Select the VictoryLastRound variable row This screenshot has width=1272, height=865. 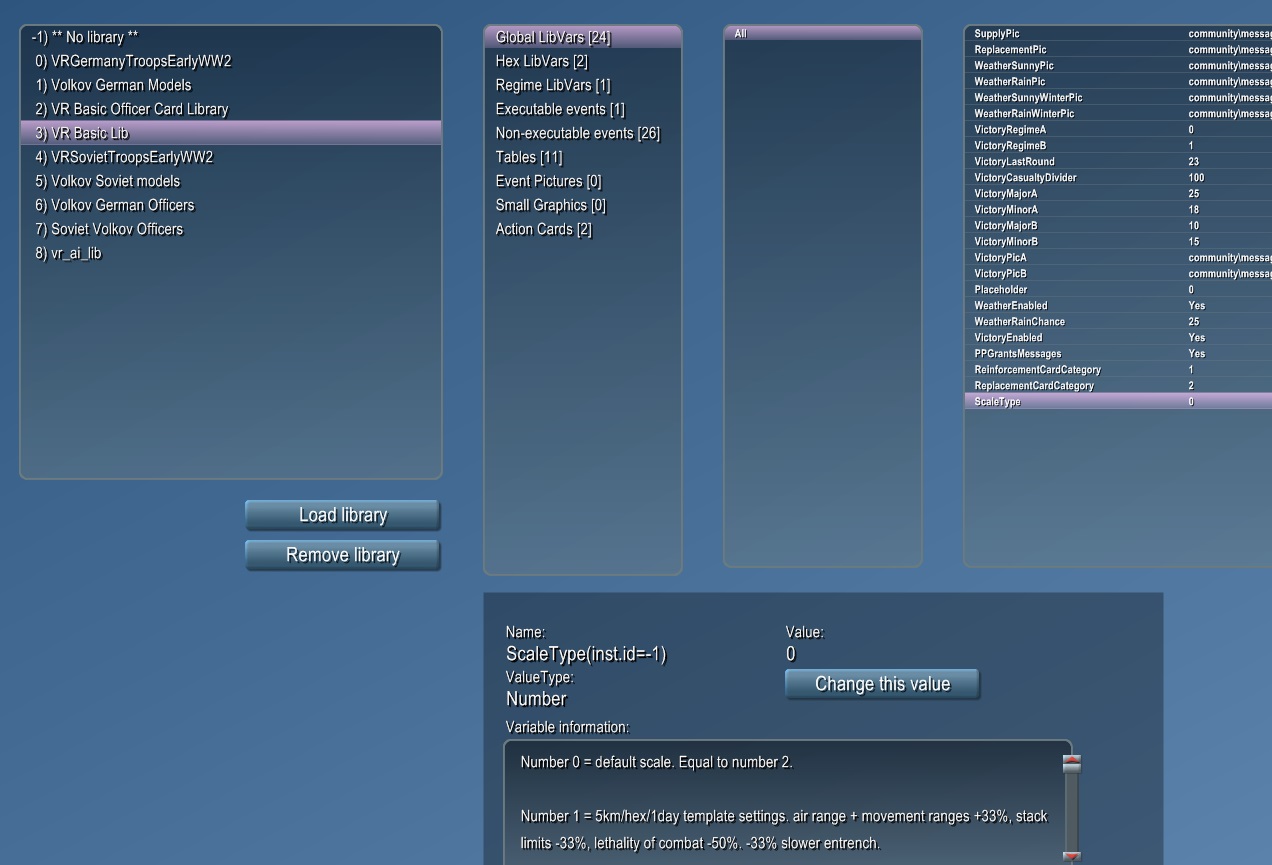pos(1119,162)
